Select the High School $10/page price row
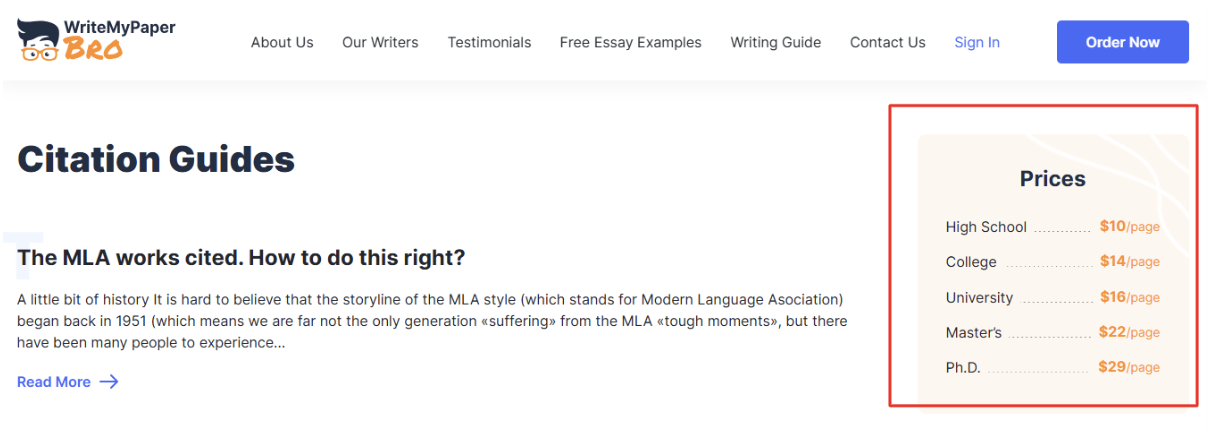 click(1052, 227)
